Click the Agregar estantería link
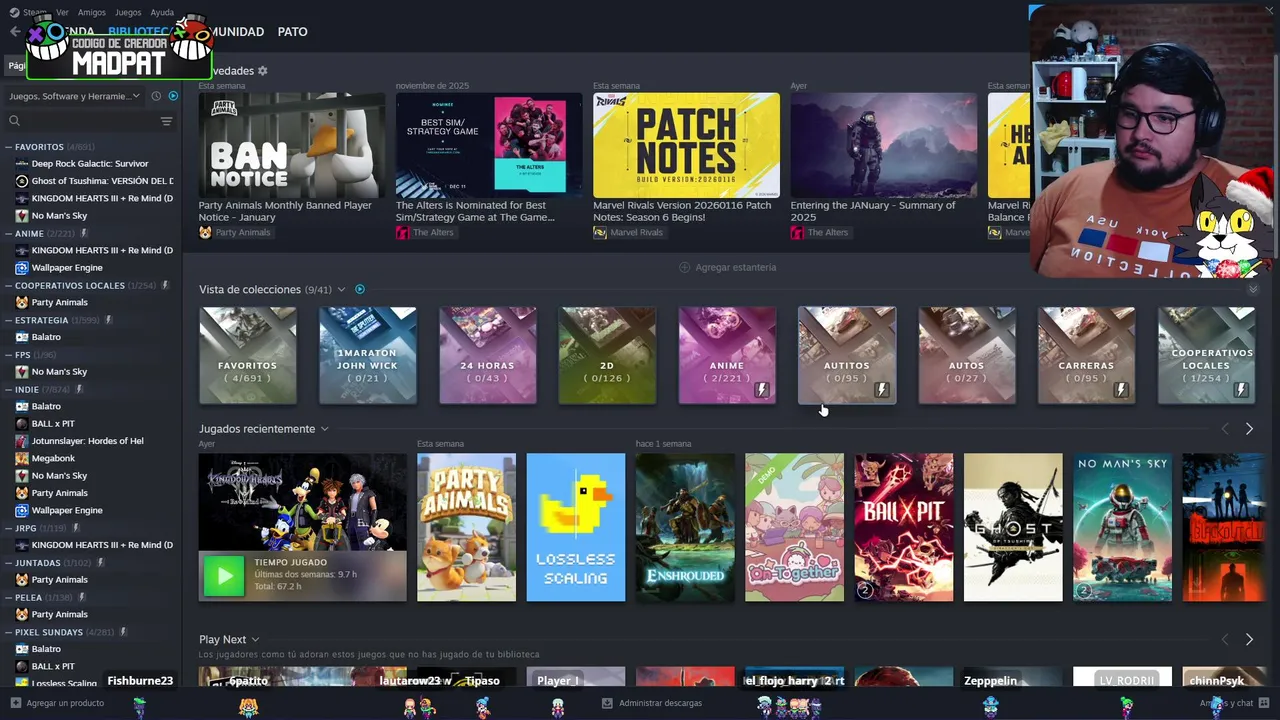This screenshot has width=1280, height=720. [x=727, y=267]
